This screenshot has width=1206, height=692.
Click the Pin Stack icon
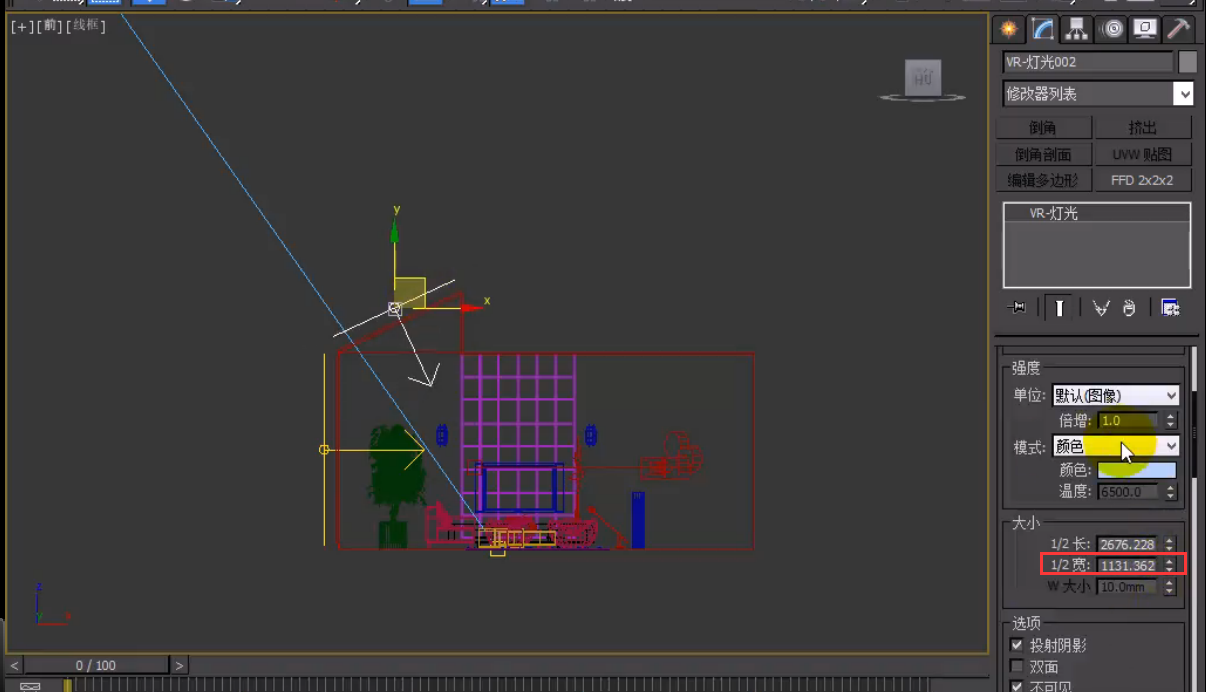[1018, 308]
